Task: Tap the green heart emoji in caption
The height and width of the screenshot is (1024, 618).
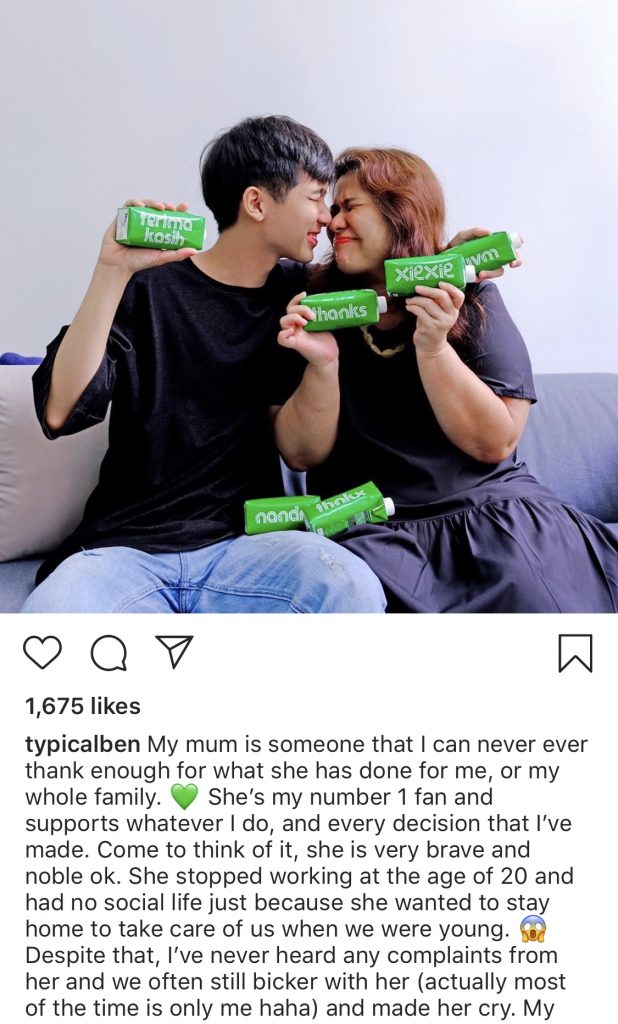Action: click(x=184, y=797)
